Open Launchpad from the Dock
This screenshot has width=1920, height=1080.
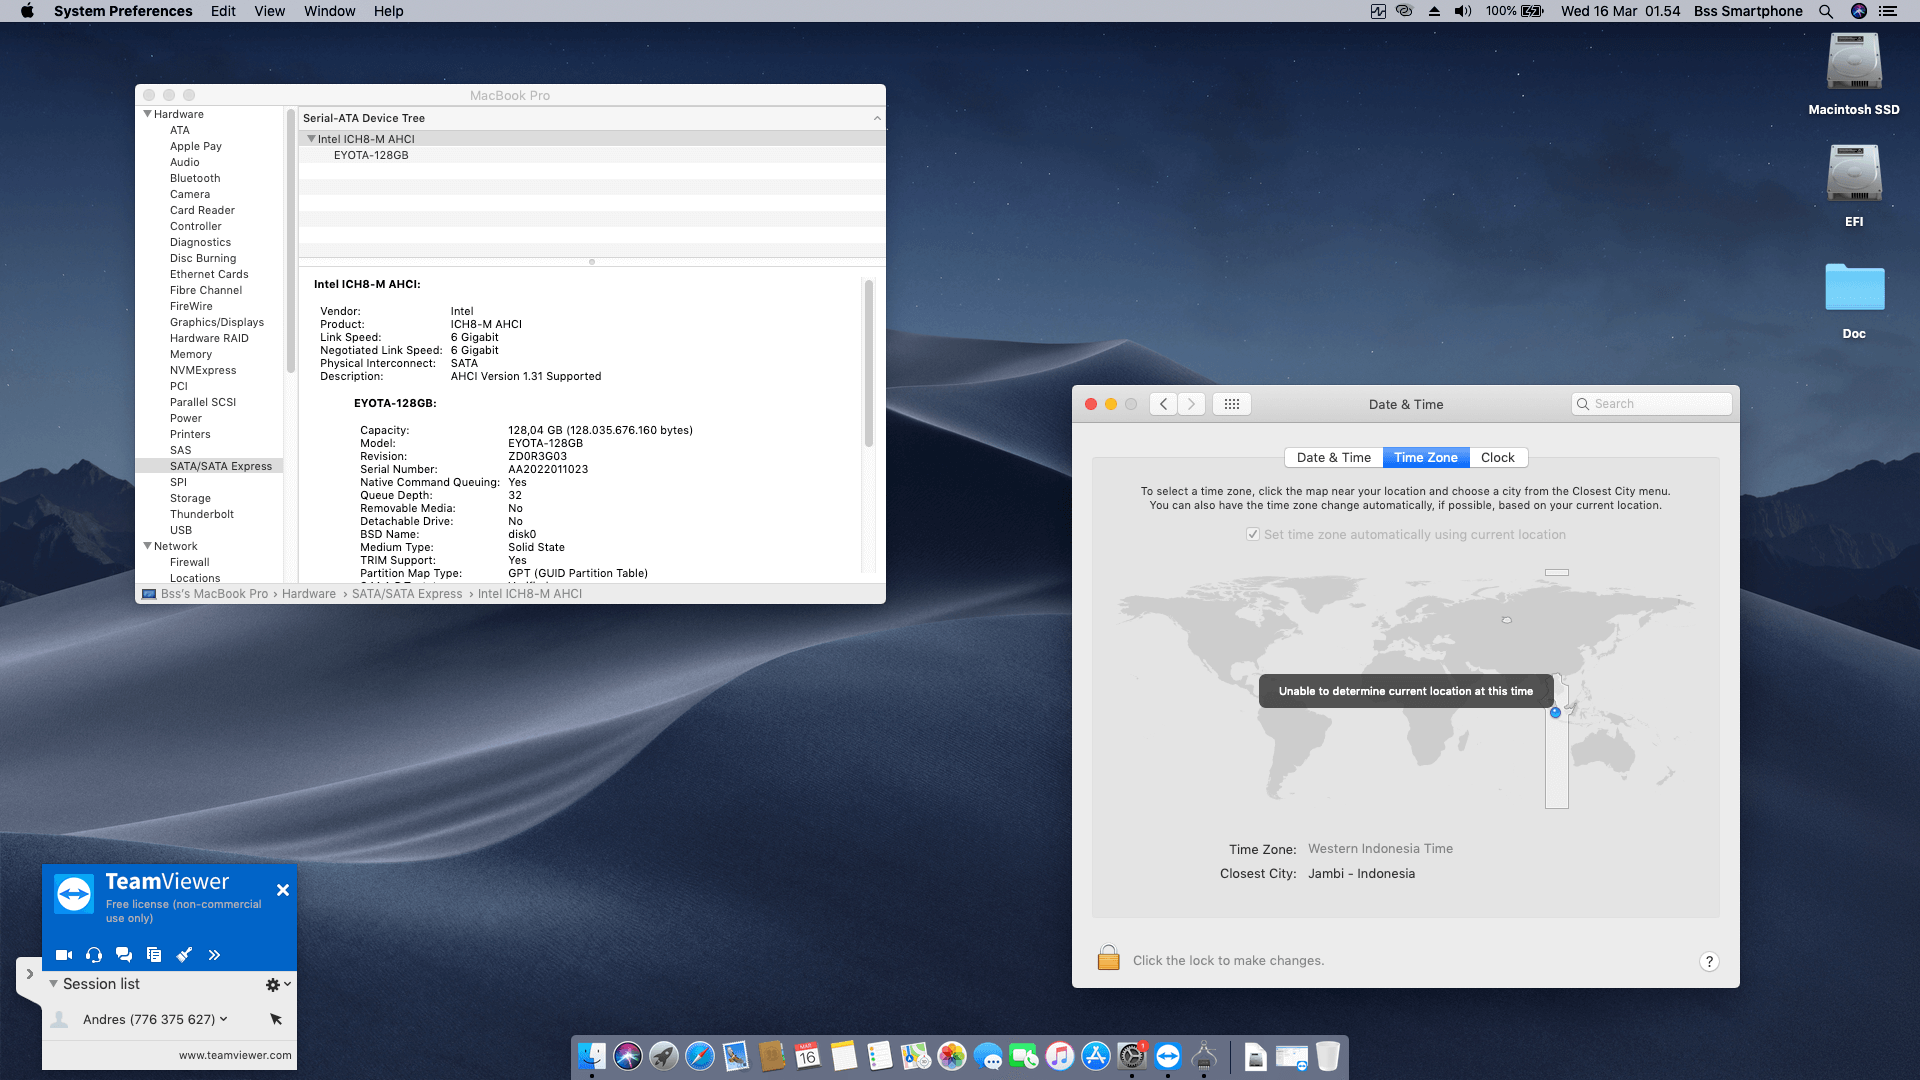coord(664,1056)
